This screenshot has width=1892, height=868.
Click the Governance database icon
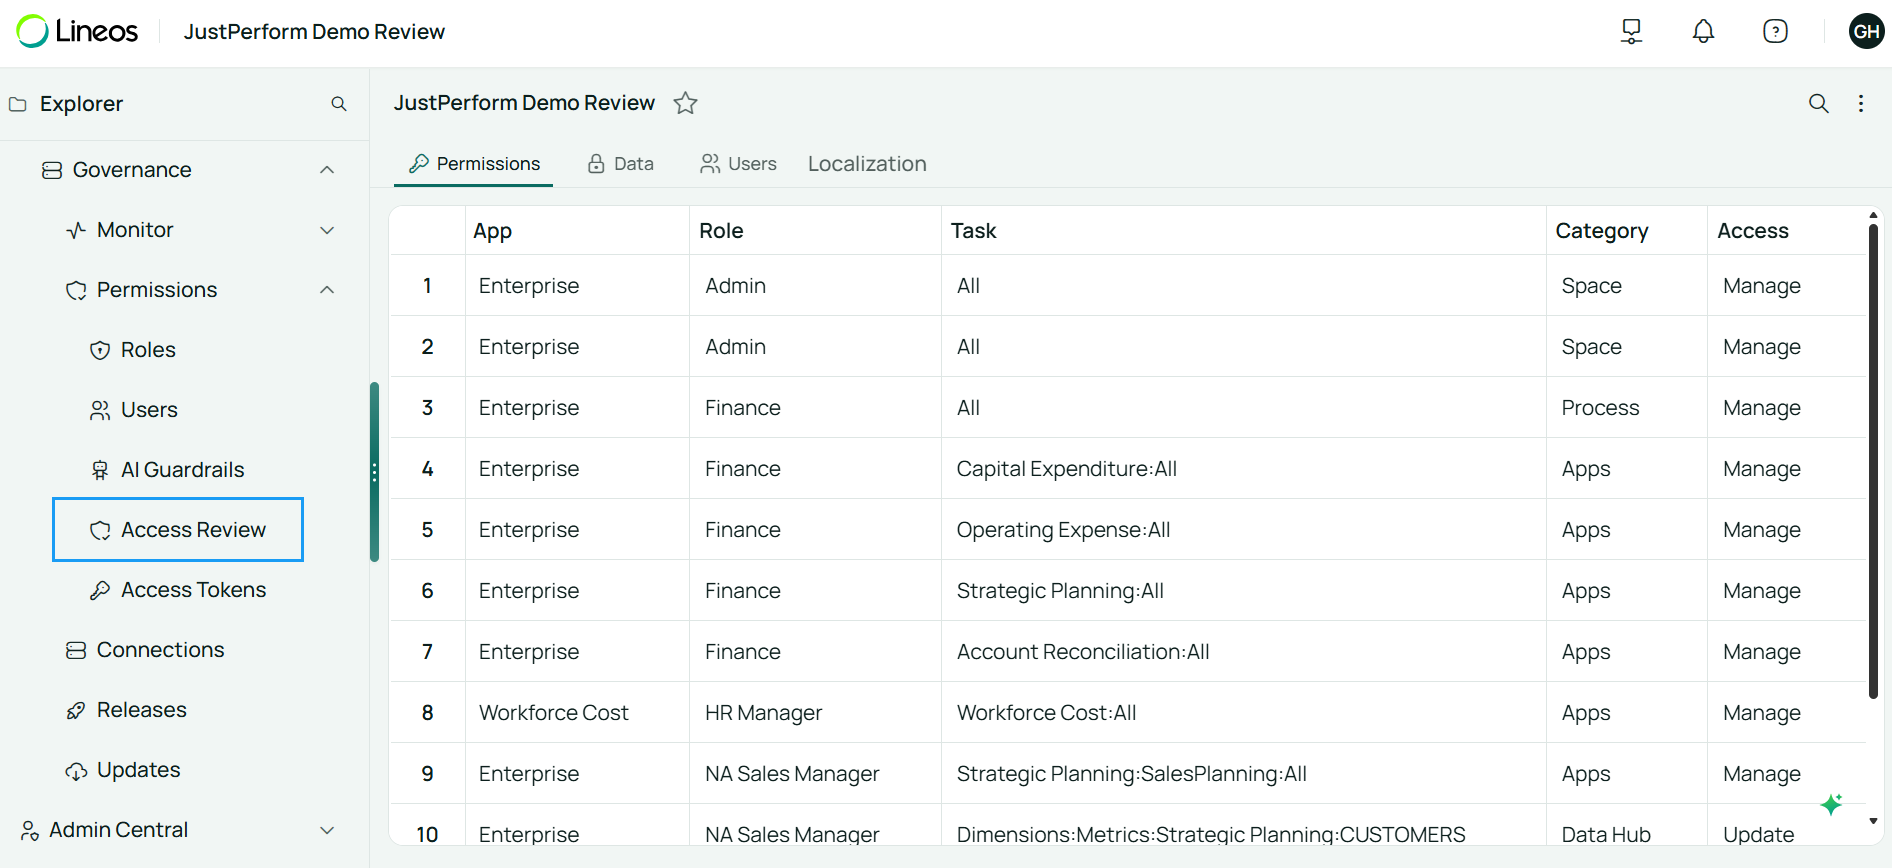pos(52,170)
